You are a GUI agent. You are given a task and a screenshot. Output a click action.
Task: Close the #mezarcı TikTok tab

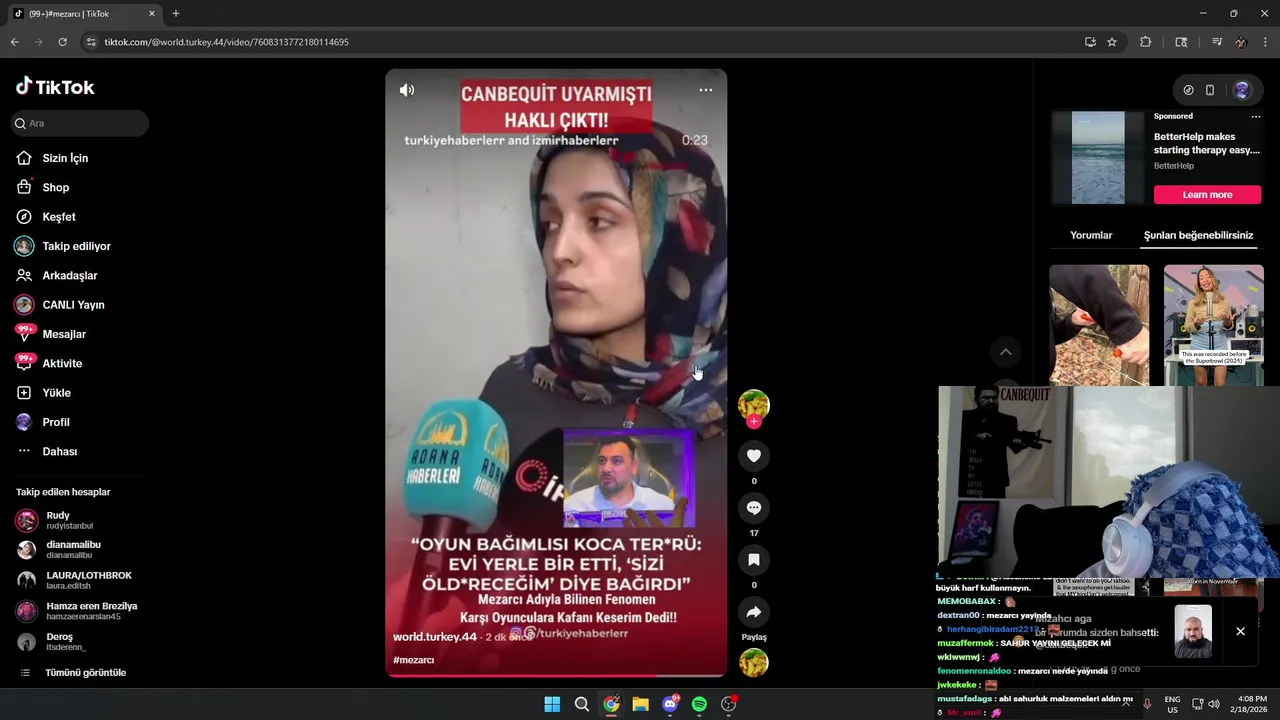pos(152,14)
